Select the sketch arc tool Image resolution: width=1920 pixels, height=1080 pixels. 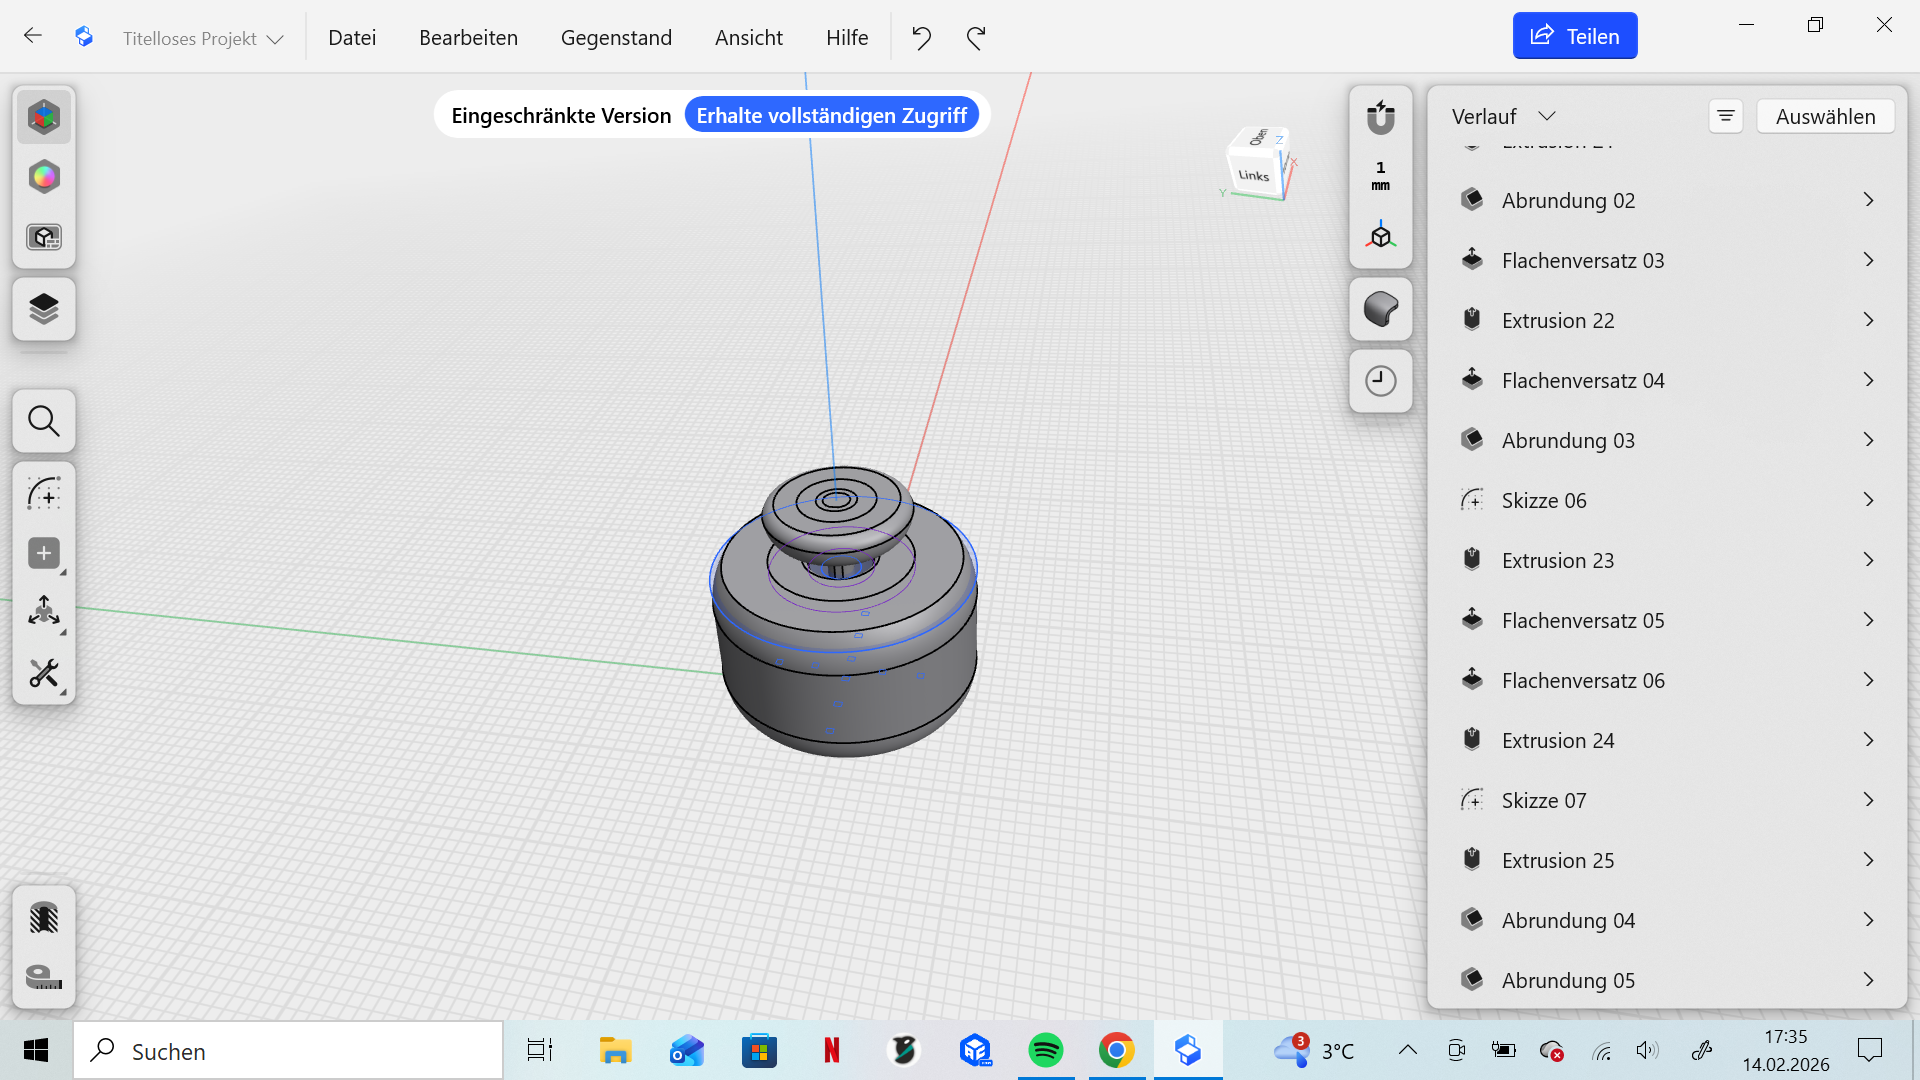tap(44, 494)
